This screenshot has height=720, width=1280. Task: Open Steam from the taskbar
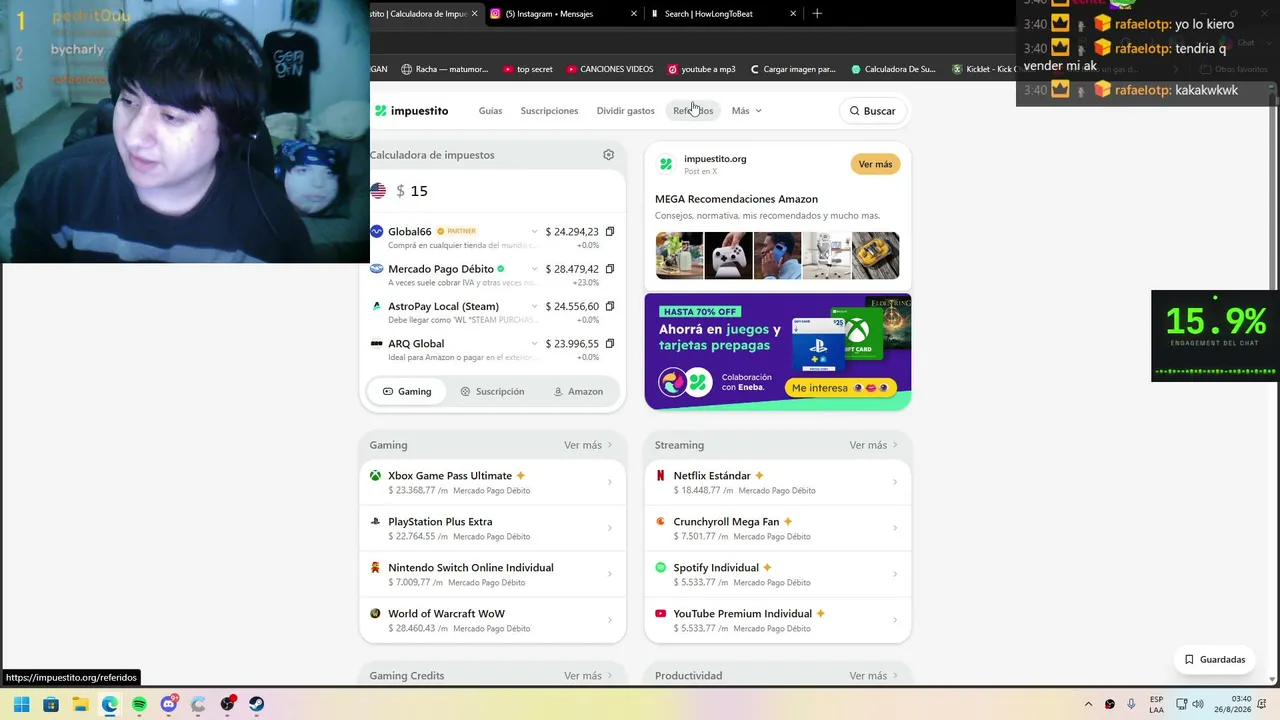257,704
